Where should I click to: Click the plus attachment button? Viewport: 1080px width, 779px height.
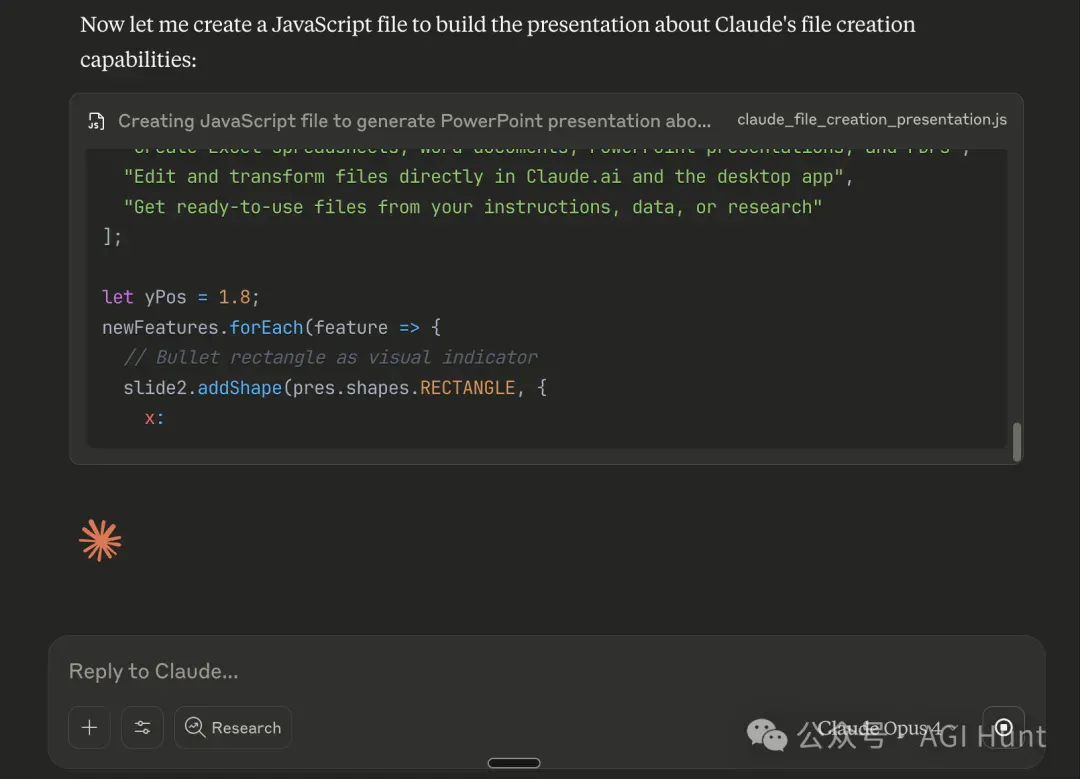[x=90, y=727]
